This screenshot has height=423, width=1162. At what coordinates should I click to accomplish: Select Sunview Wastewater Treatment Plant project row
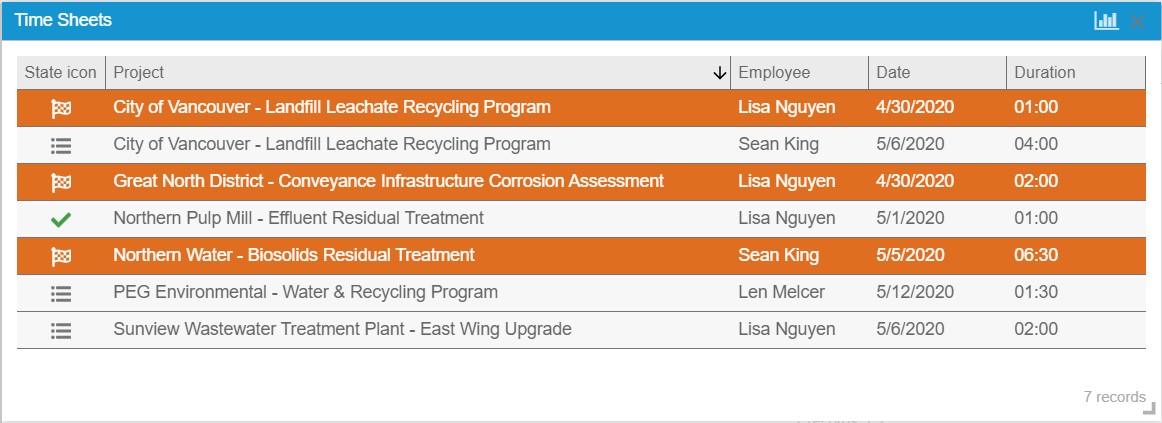tap(342, 330)
